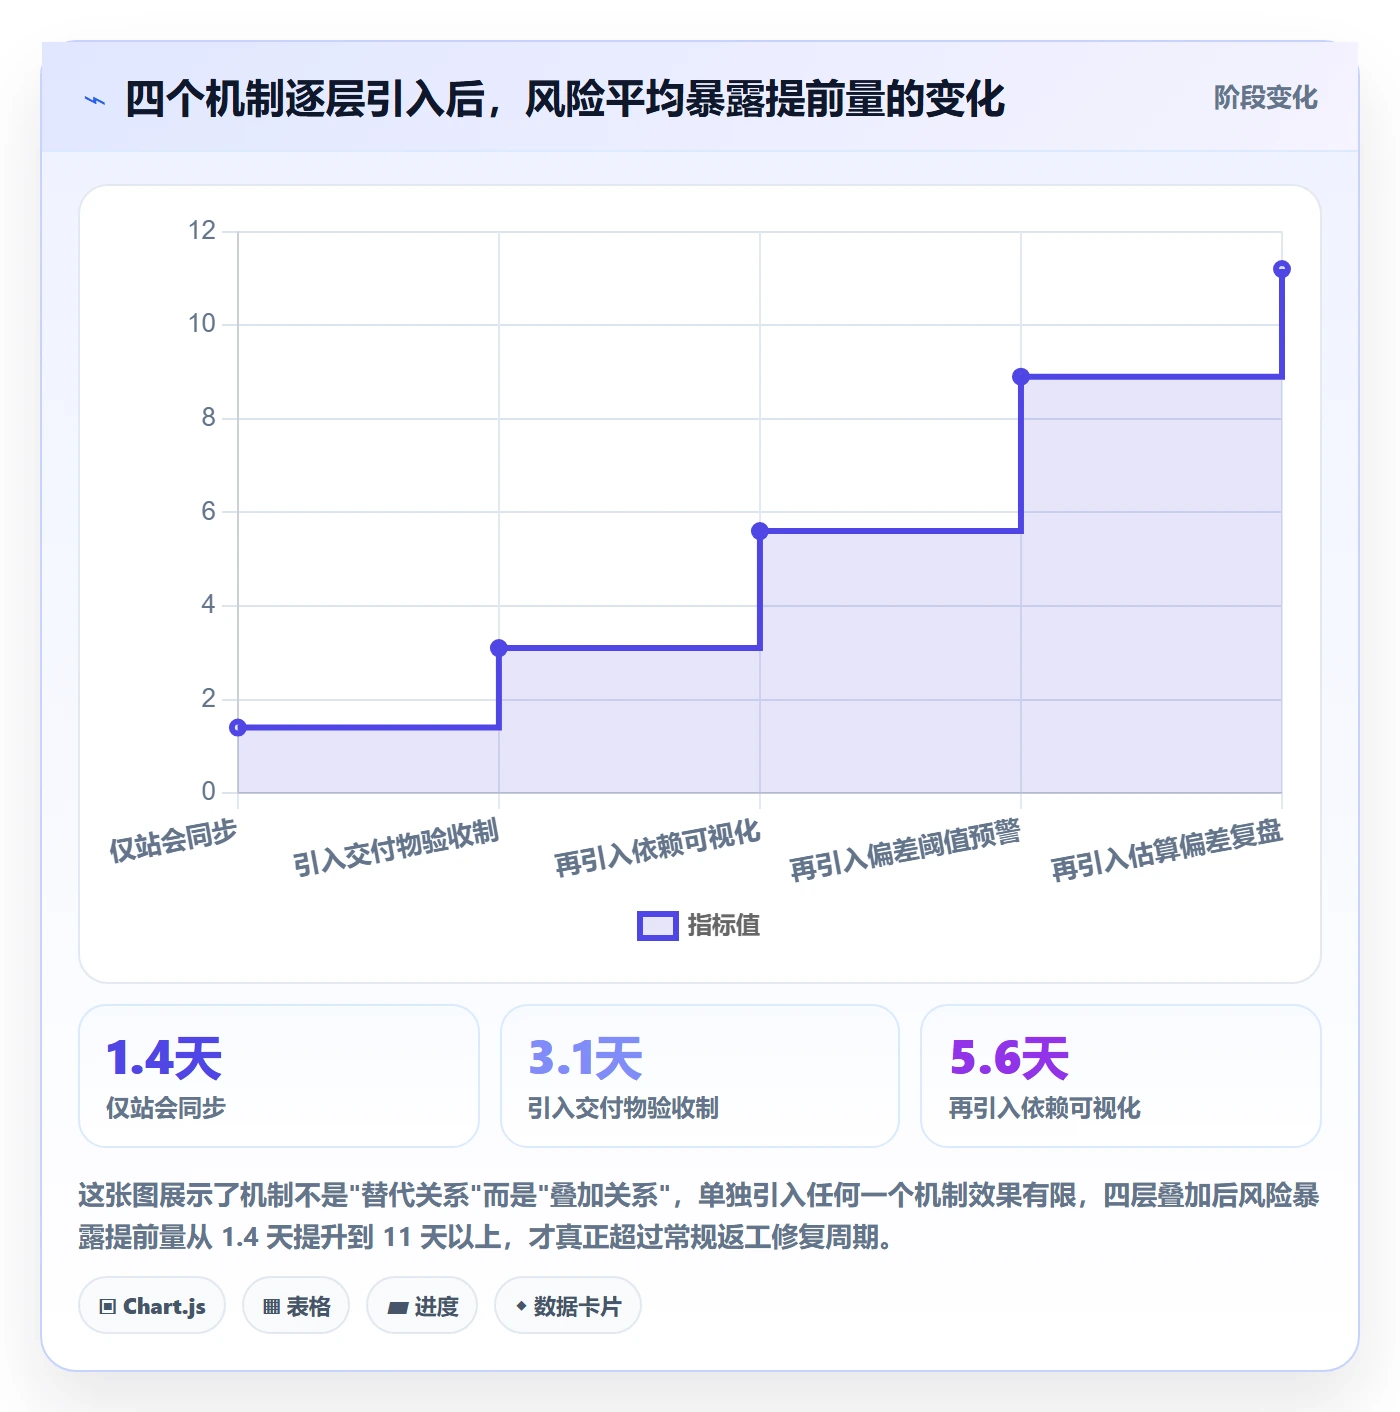Click the grid icon in 表格 tag
Viewport: 1400px width, 1412px height.
click(x=271, y=1307)
